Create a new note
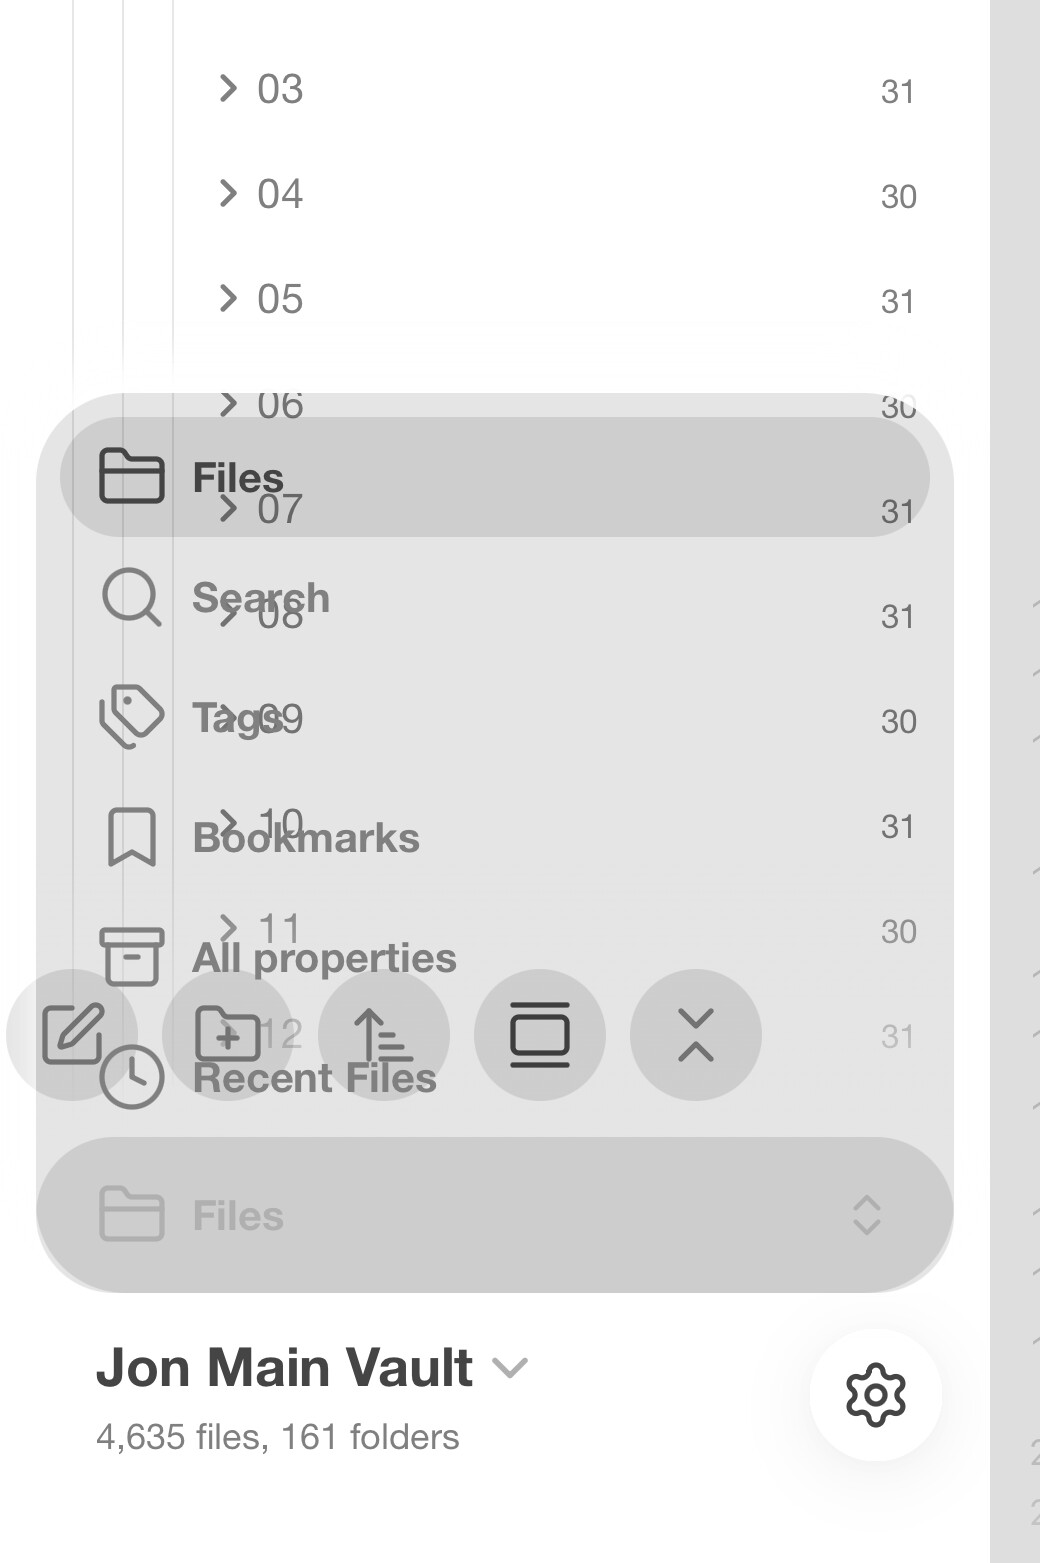 tap(72, 1034)
